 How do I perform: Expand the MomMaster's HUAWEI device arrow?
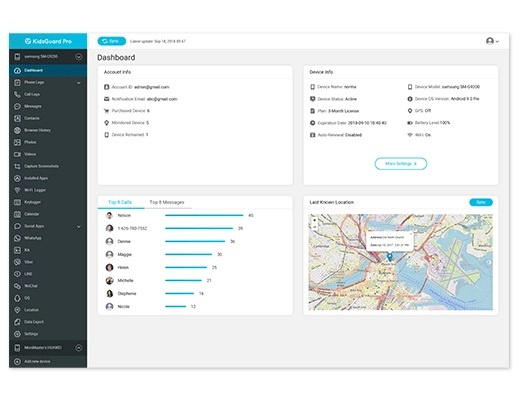[79, 348]
